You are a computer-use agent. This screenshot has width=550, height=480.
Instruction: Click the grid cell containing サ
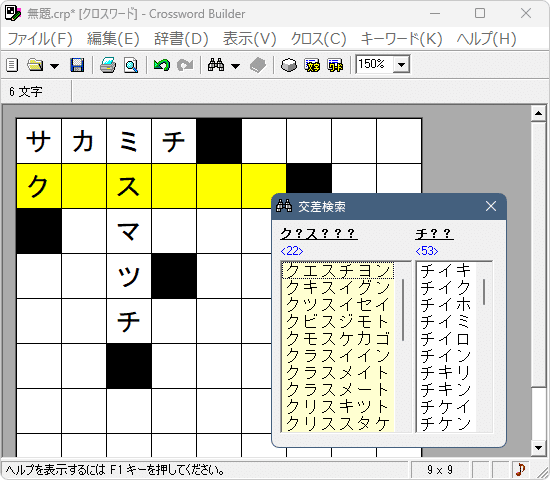39,141
